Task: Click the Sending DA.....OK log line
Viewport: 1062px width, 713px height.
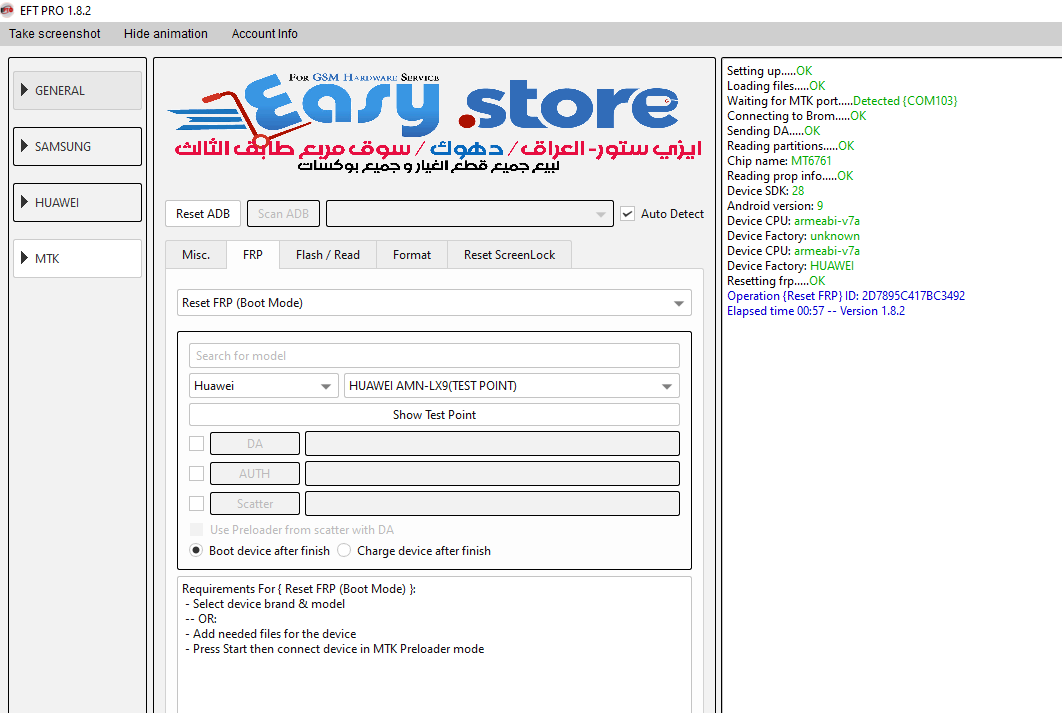Action: [773, 131]
